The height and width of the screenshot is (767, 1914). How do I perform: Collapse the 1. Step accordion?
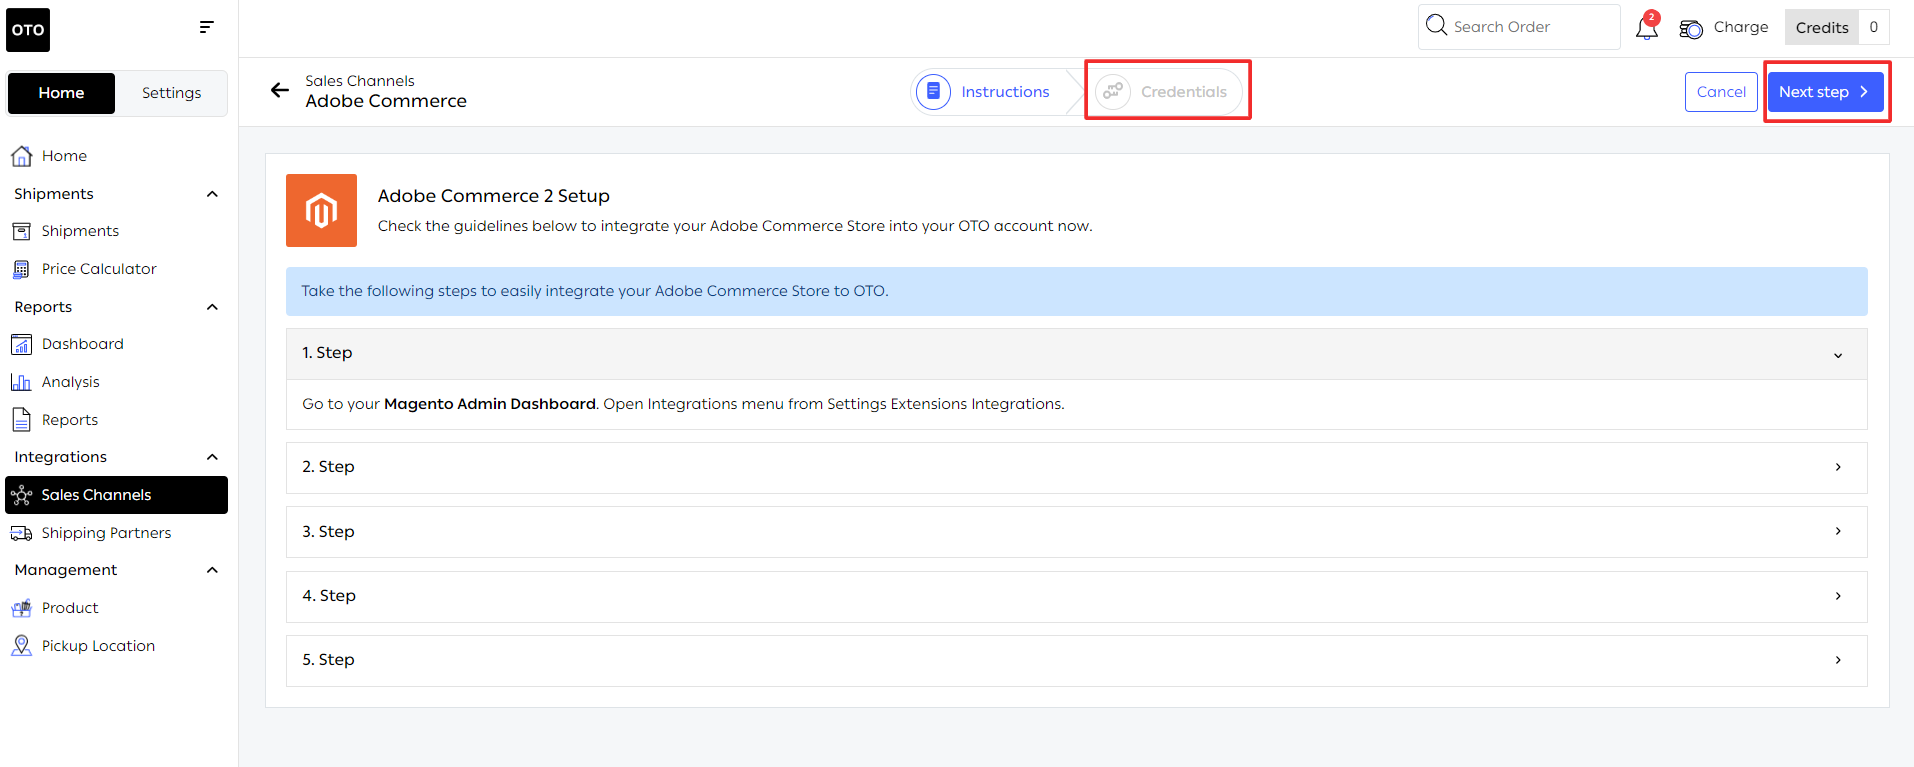[1076, 354]
